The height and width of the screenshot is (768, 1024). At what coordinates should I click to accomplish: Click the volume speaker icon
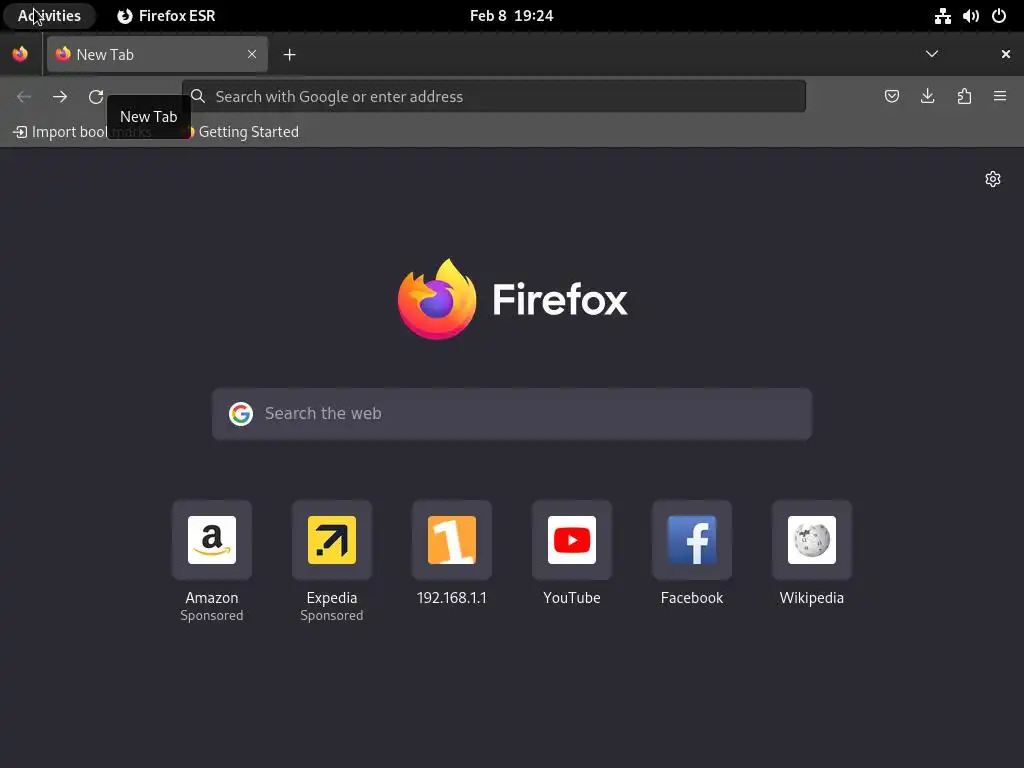[x=970, y=16]
